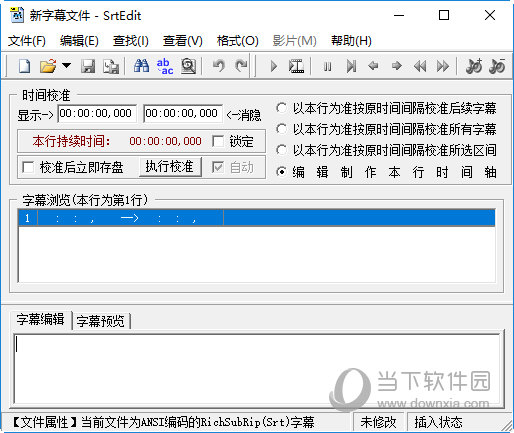Switch to the 字幕预览 tab
Image resolution: width=514 pixels, height=433 pixels.
pos(101,321)
